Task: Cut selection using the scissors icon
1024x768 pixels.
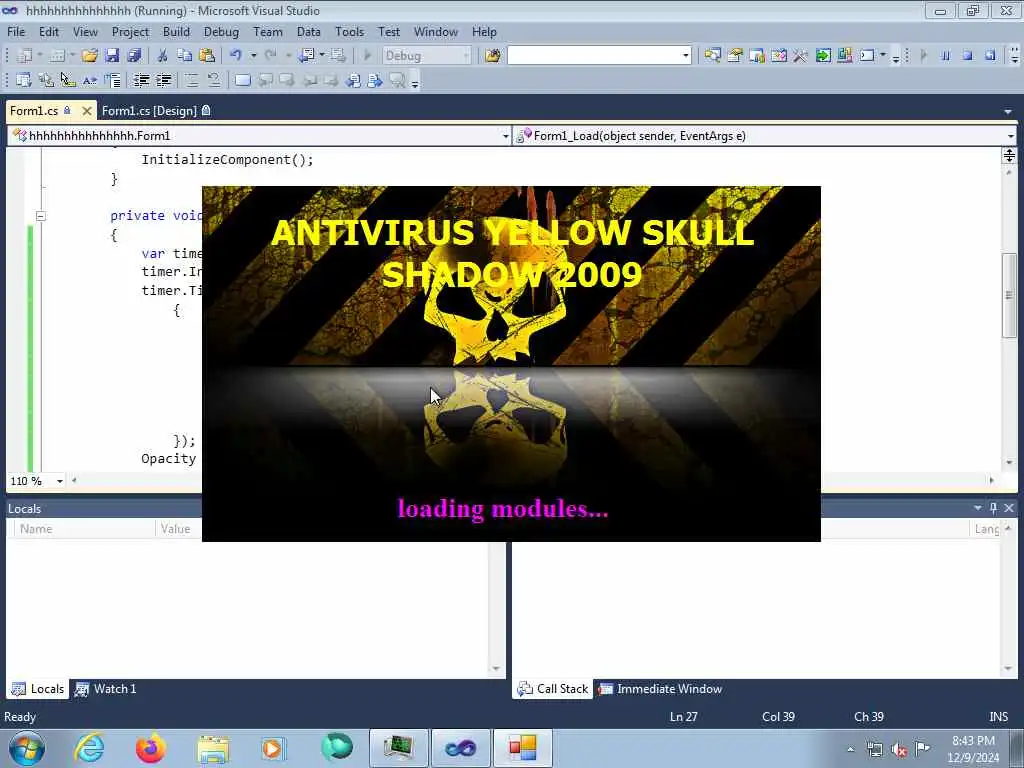Action: coord(162,56)
